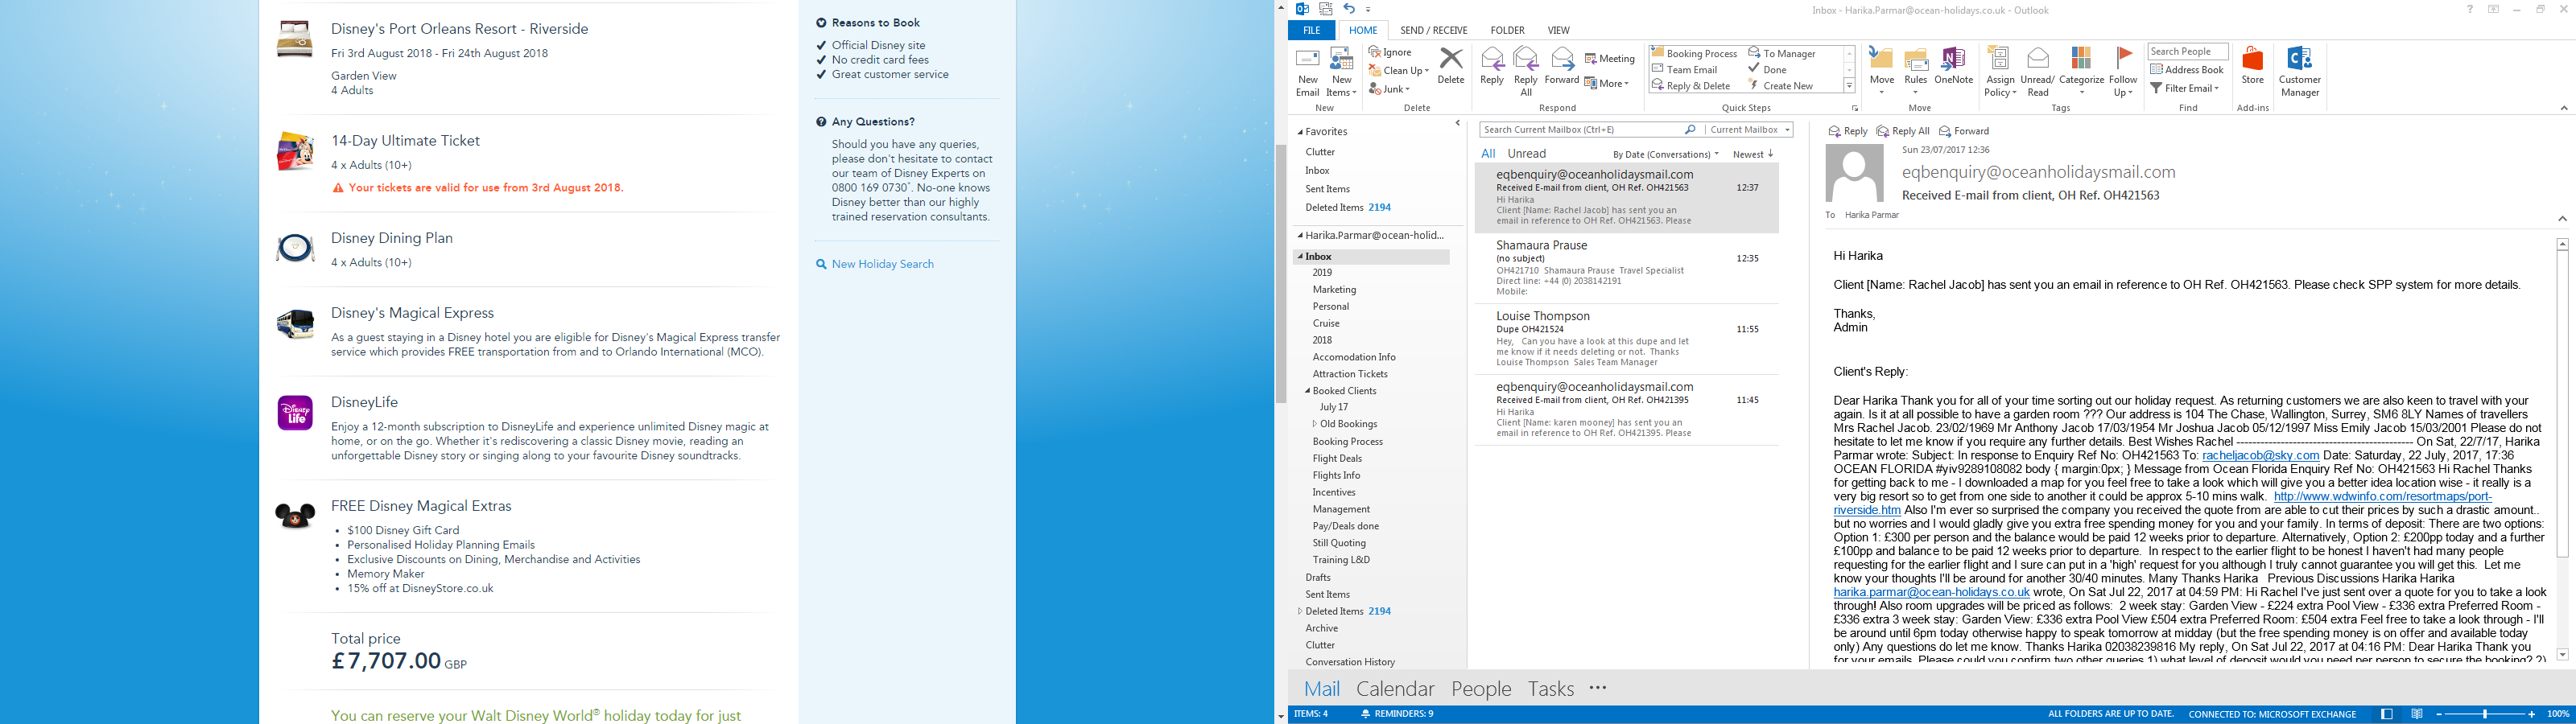Open the Clean Up dropdown
The image size is (2576, 724).
pyautogui.click(x=1399, y=71)
